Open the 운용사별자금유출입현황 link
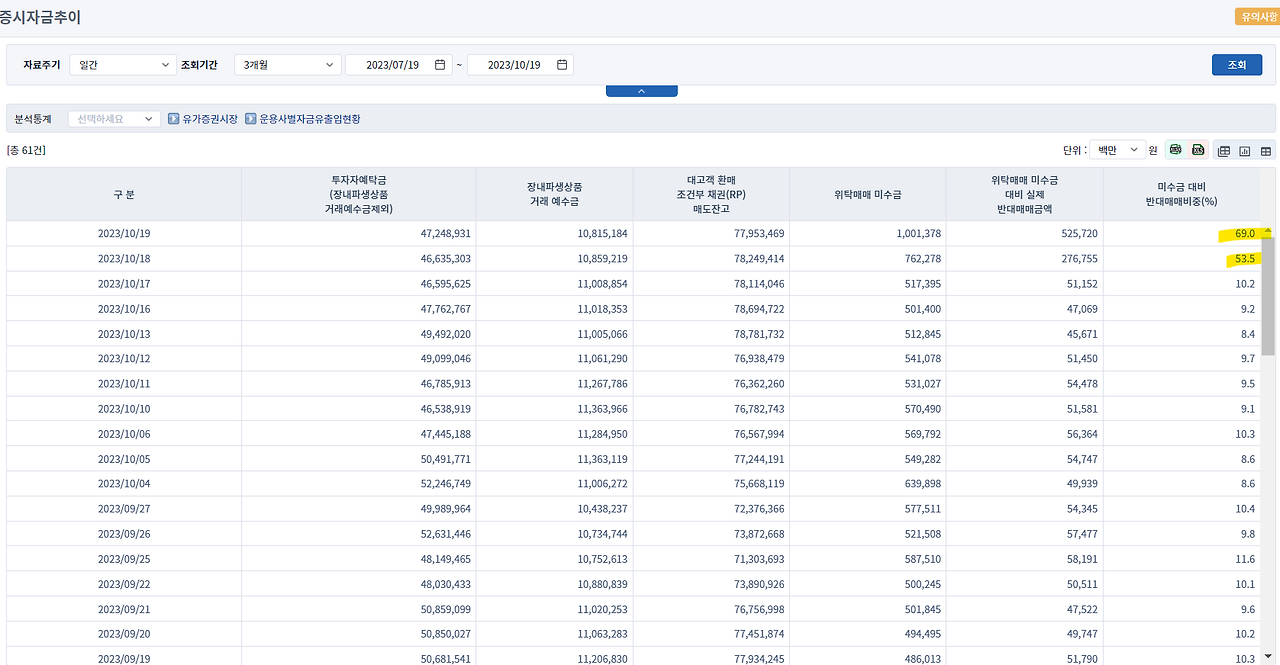The height and width of the screenshot is (665, 1280). pos(309,119)
